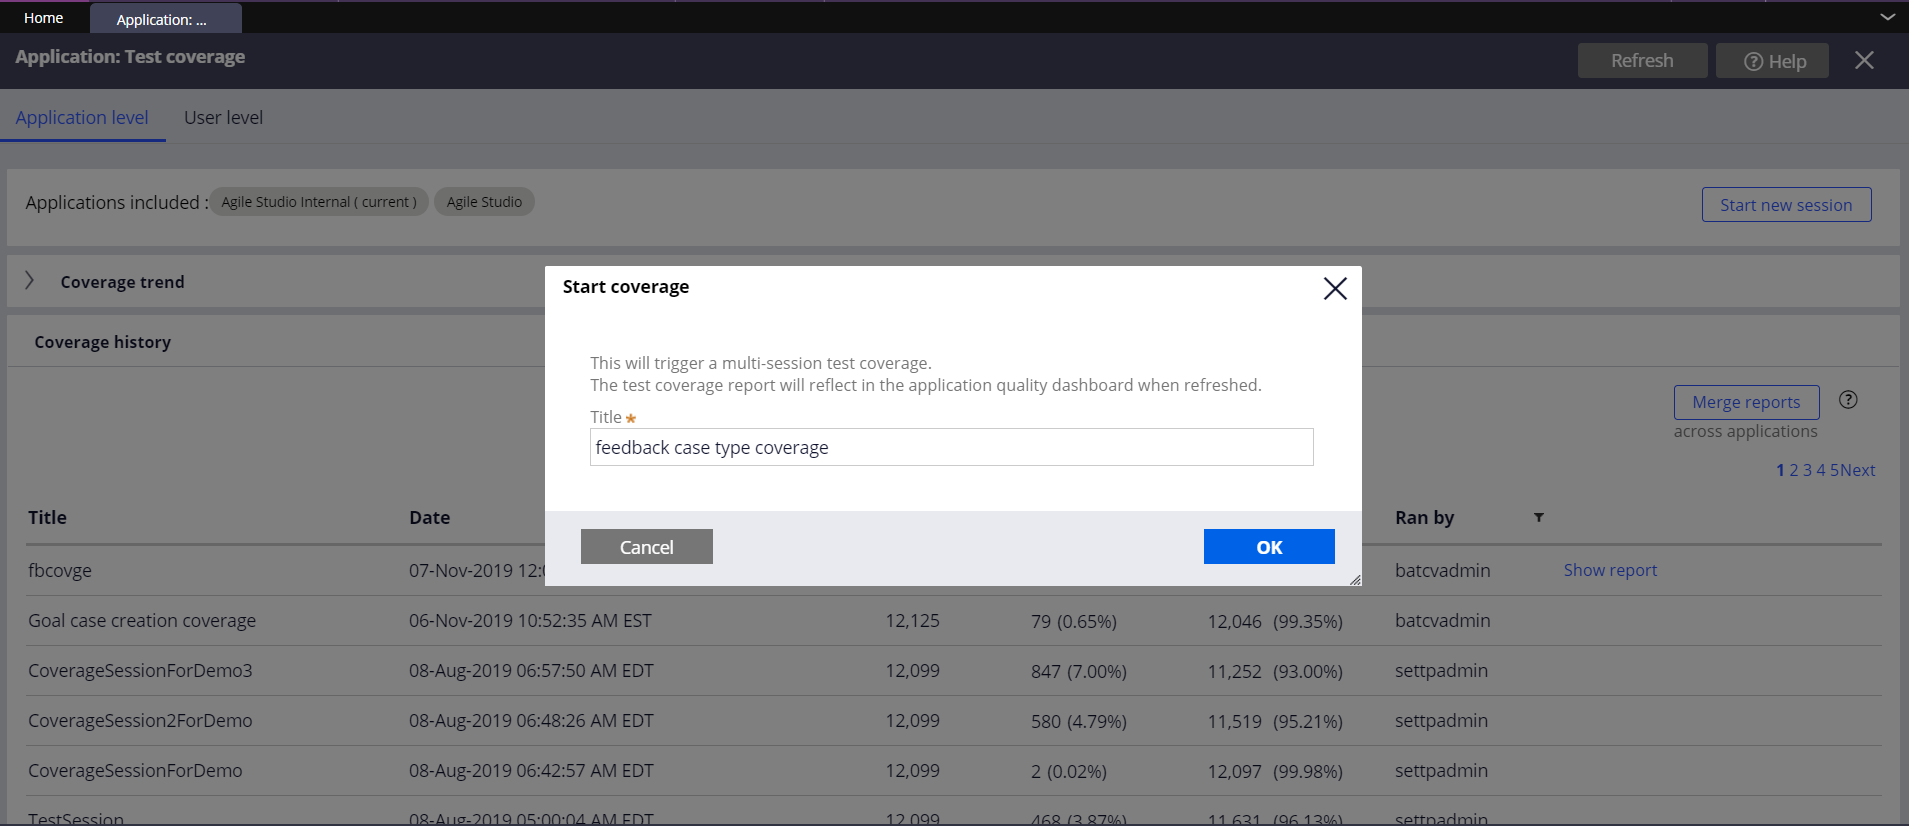Click the 79 (0.65%) covered cell

click(1074, 621)
